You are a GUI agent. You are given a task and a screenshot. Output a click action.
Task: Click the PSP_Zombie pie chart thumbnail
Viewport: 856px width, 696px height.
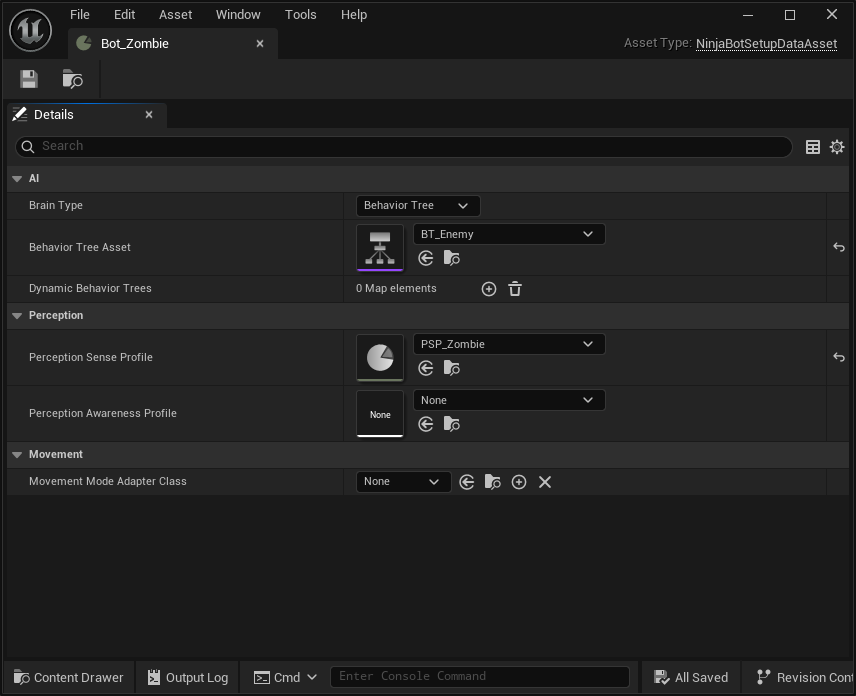tap(380, 357)
